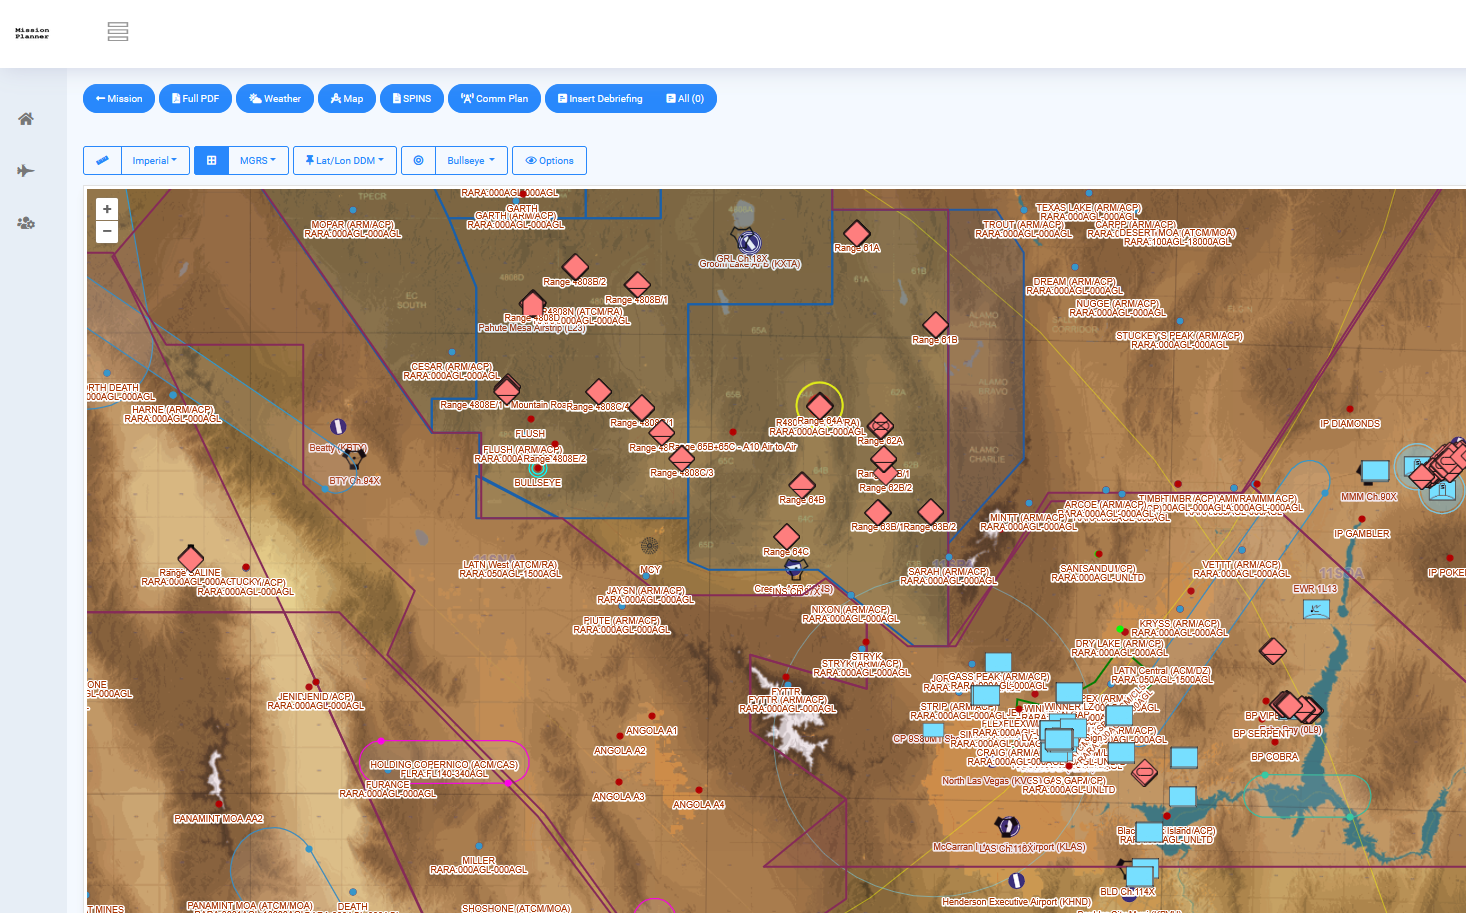Viewport: 1466px width, 913px height.
Task: Zoom out on the map
Action: tap(107, 231)
